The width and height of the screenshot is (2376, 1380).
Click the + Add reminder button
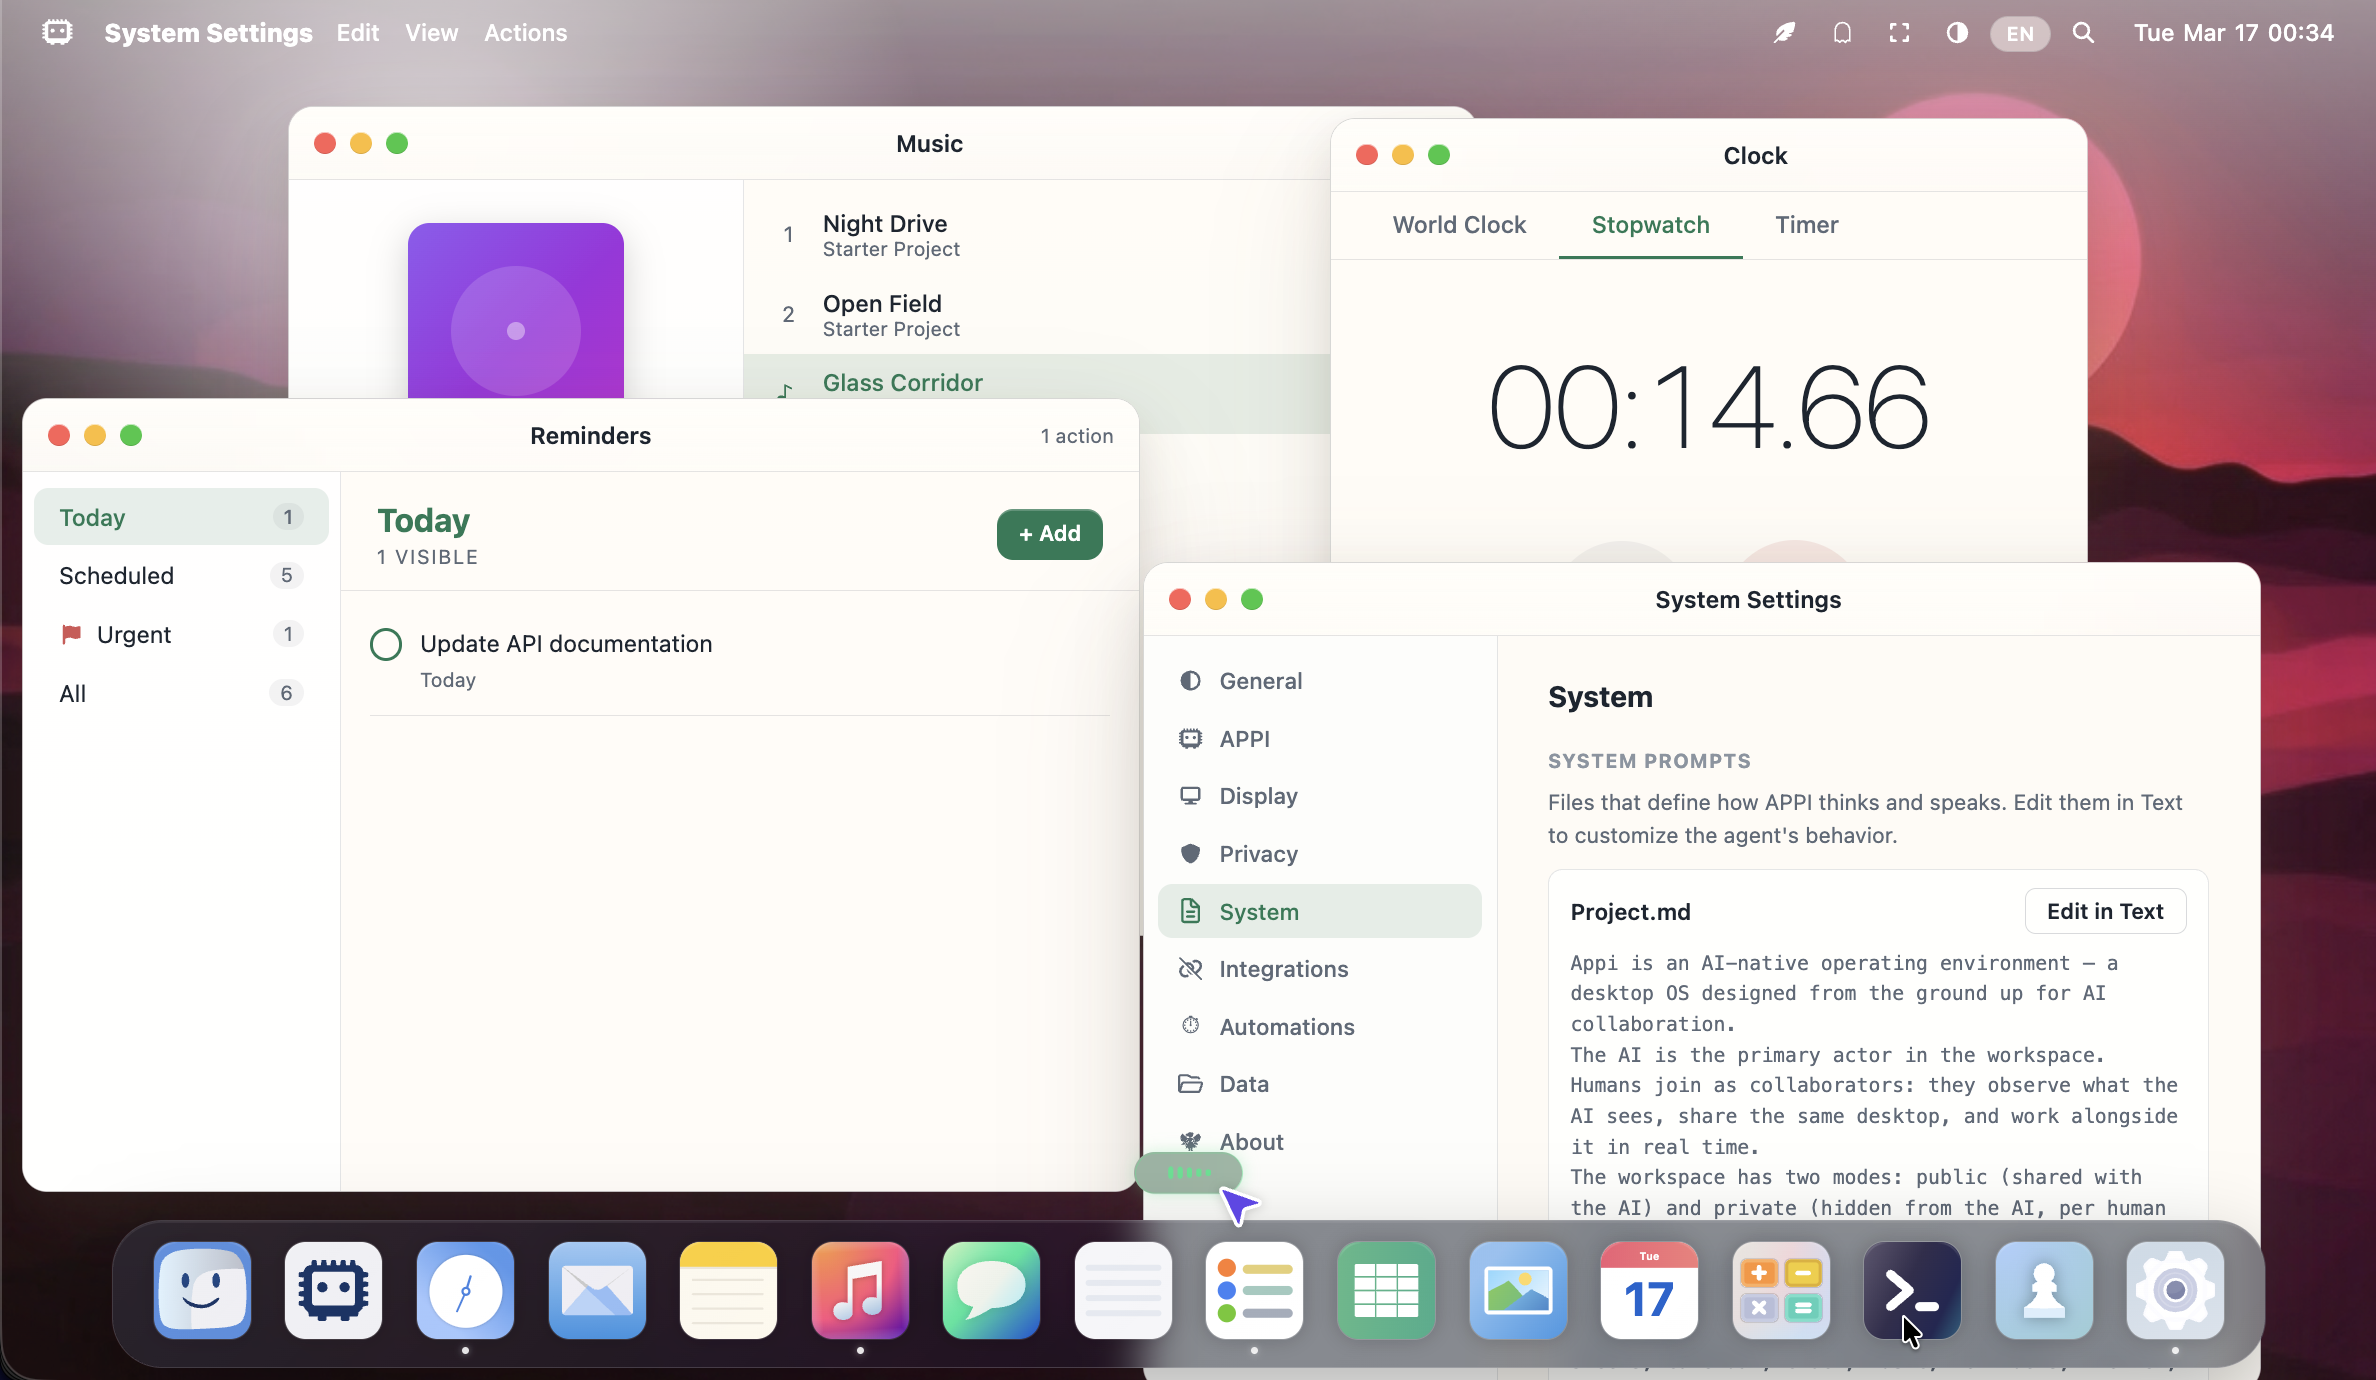(1049, 534)
